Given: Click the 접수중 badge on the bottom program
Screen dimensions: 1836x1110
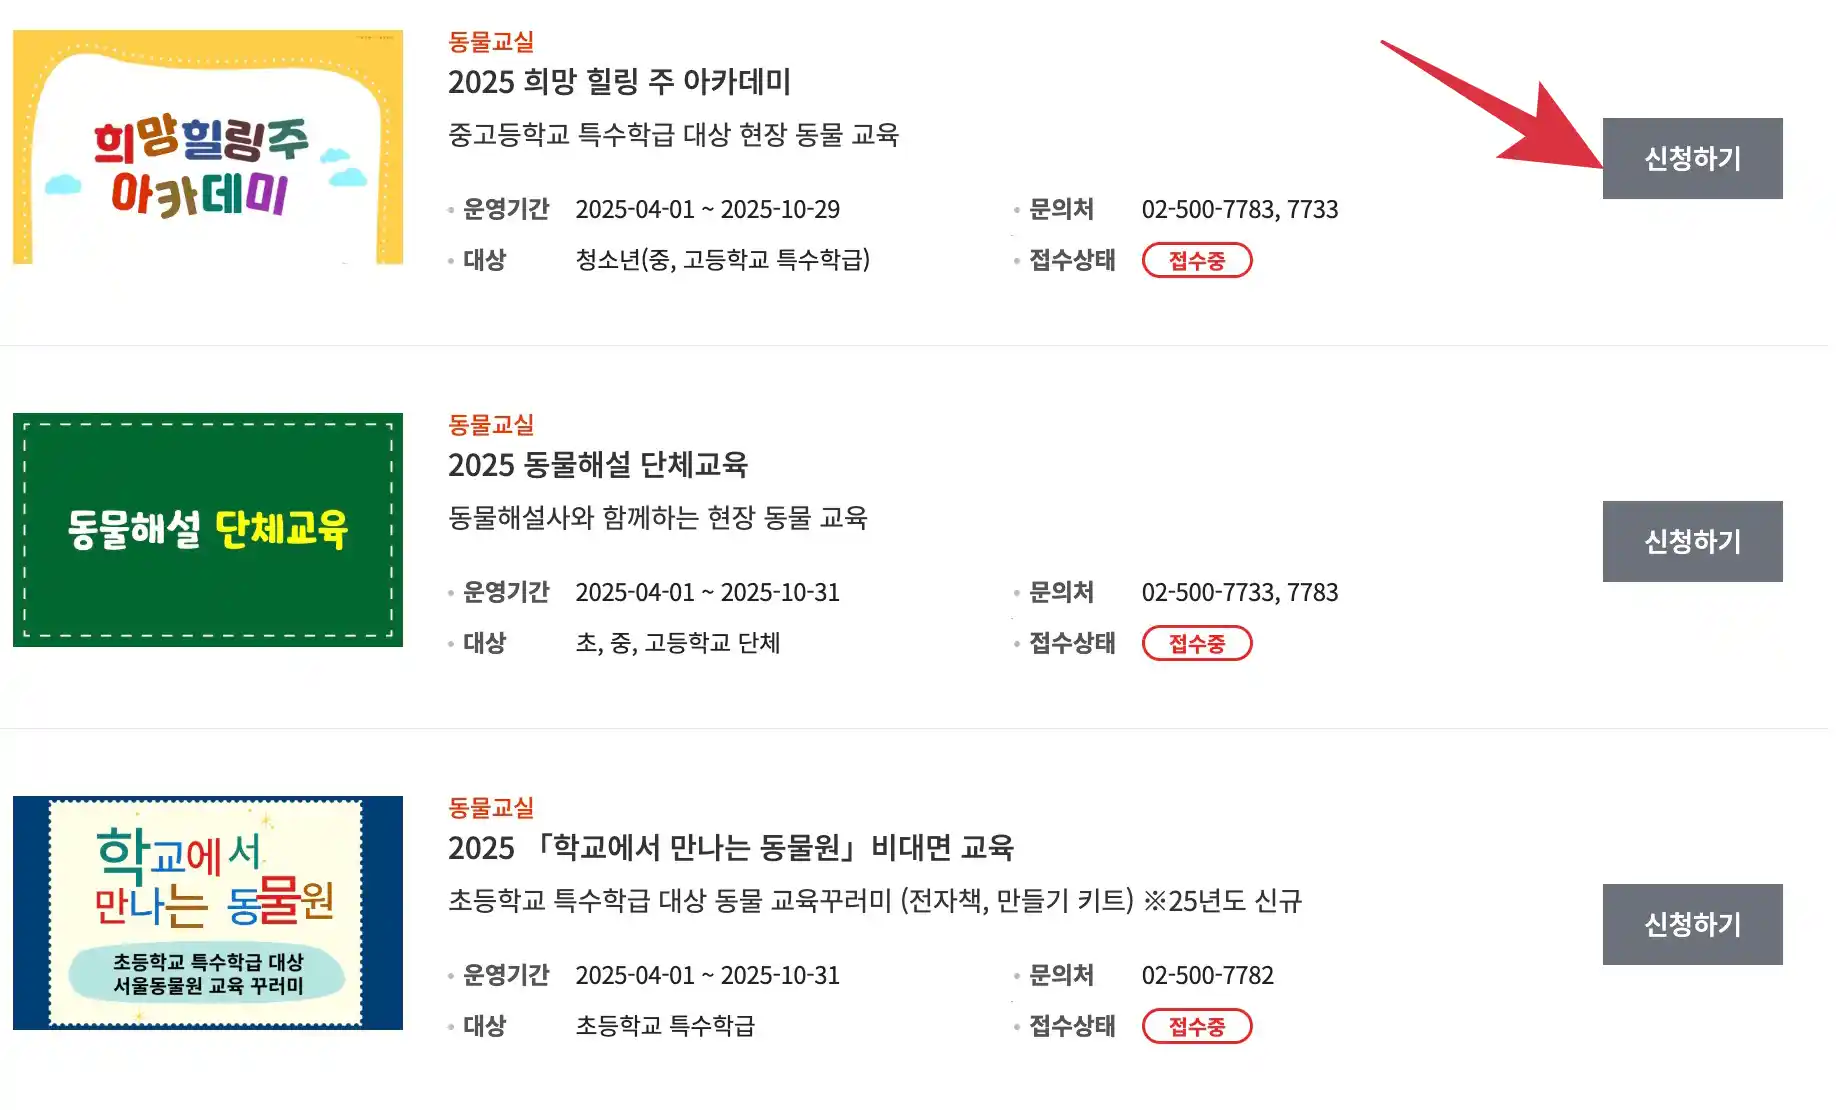Looking at the screenshot, I should tap(1197, 1026).
